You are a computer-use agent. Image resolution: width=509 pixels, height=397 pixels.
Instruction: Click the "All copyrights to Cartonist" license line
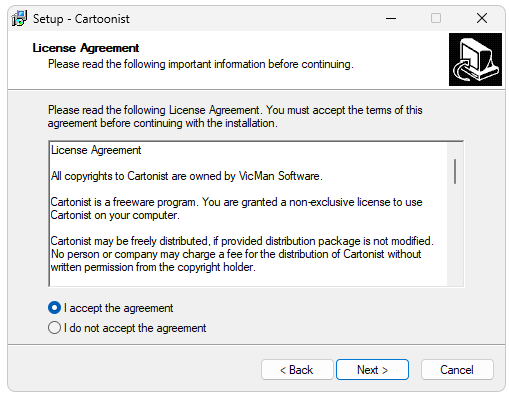pos(187,176)
